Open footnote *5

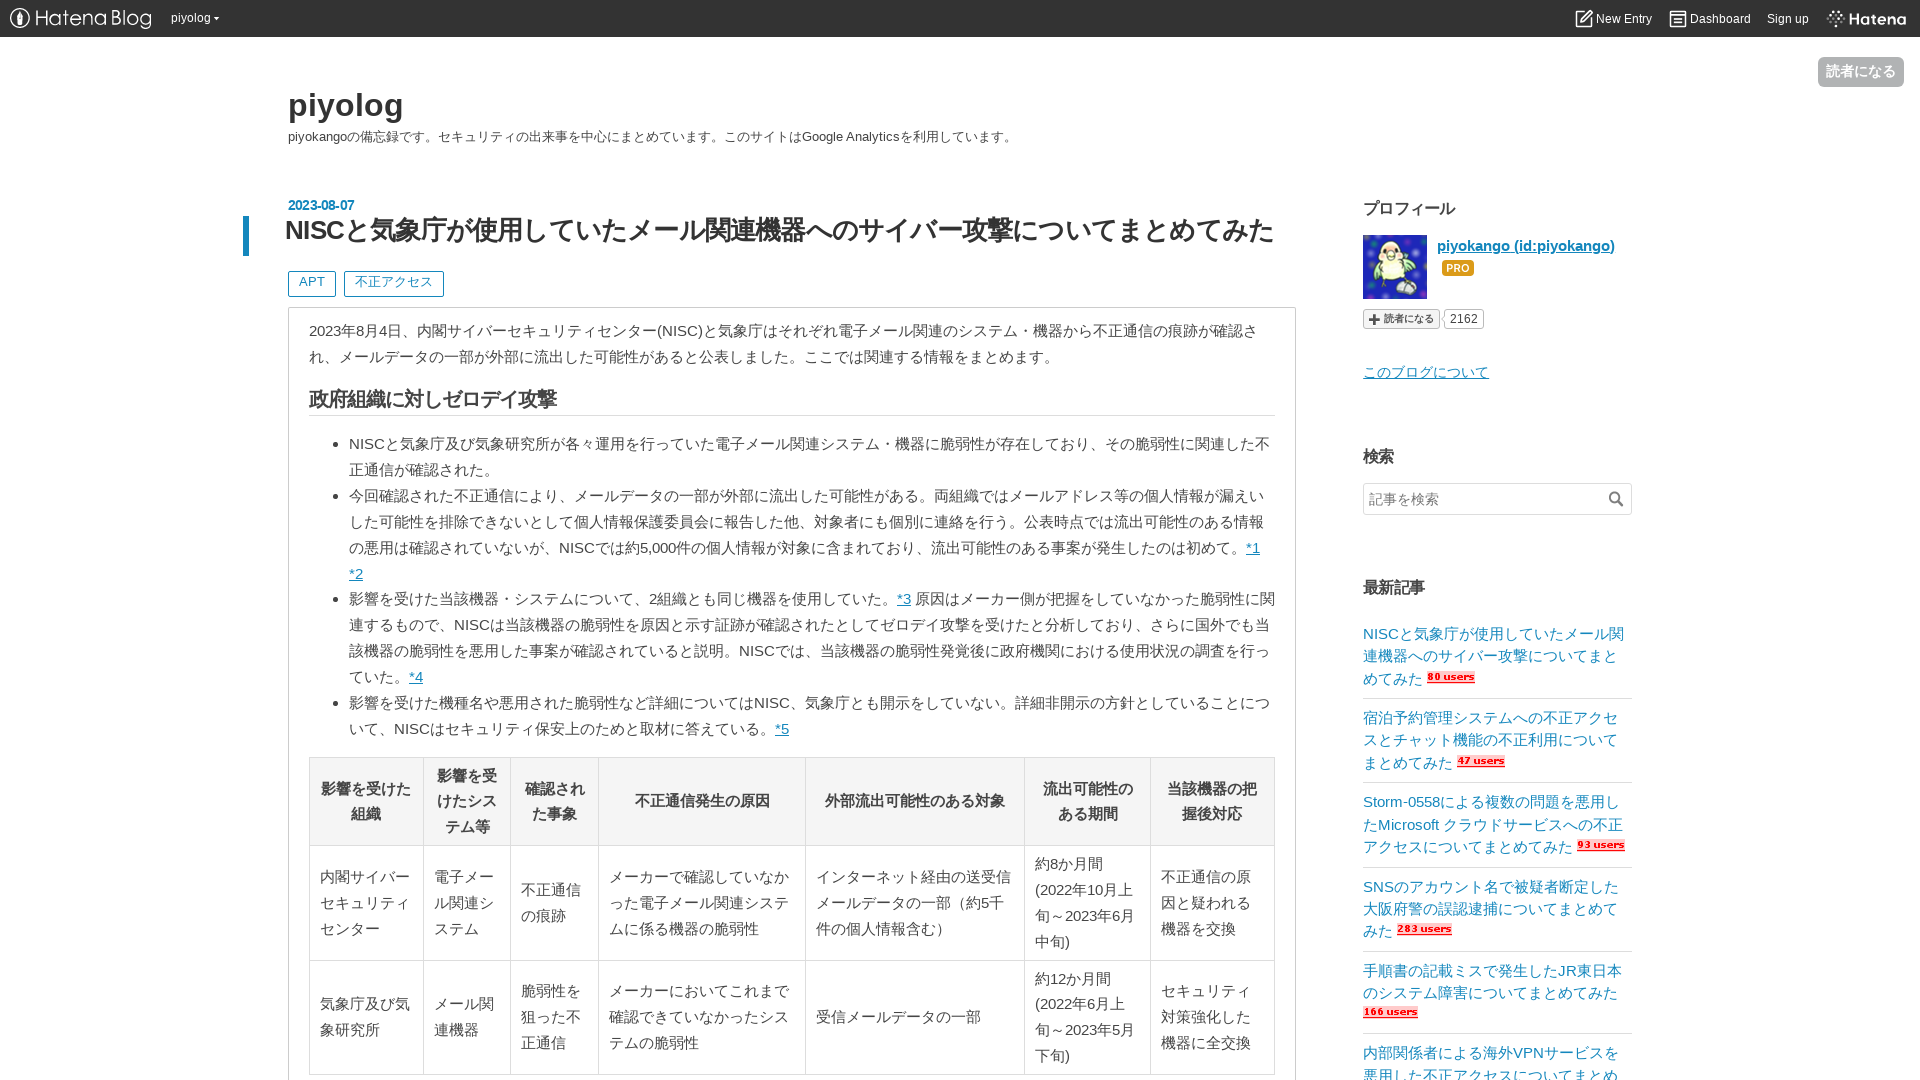tap(782, 729)
